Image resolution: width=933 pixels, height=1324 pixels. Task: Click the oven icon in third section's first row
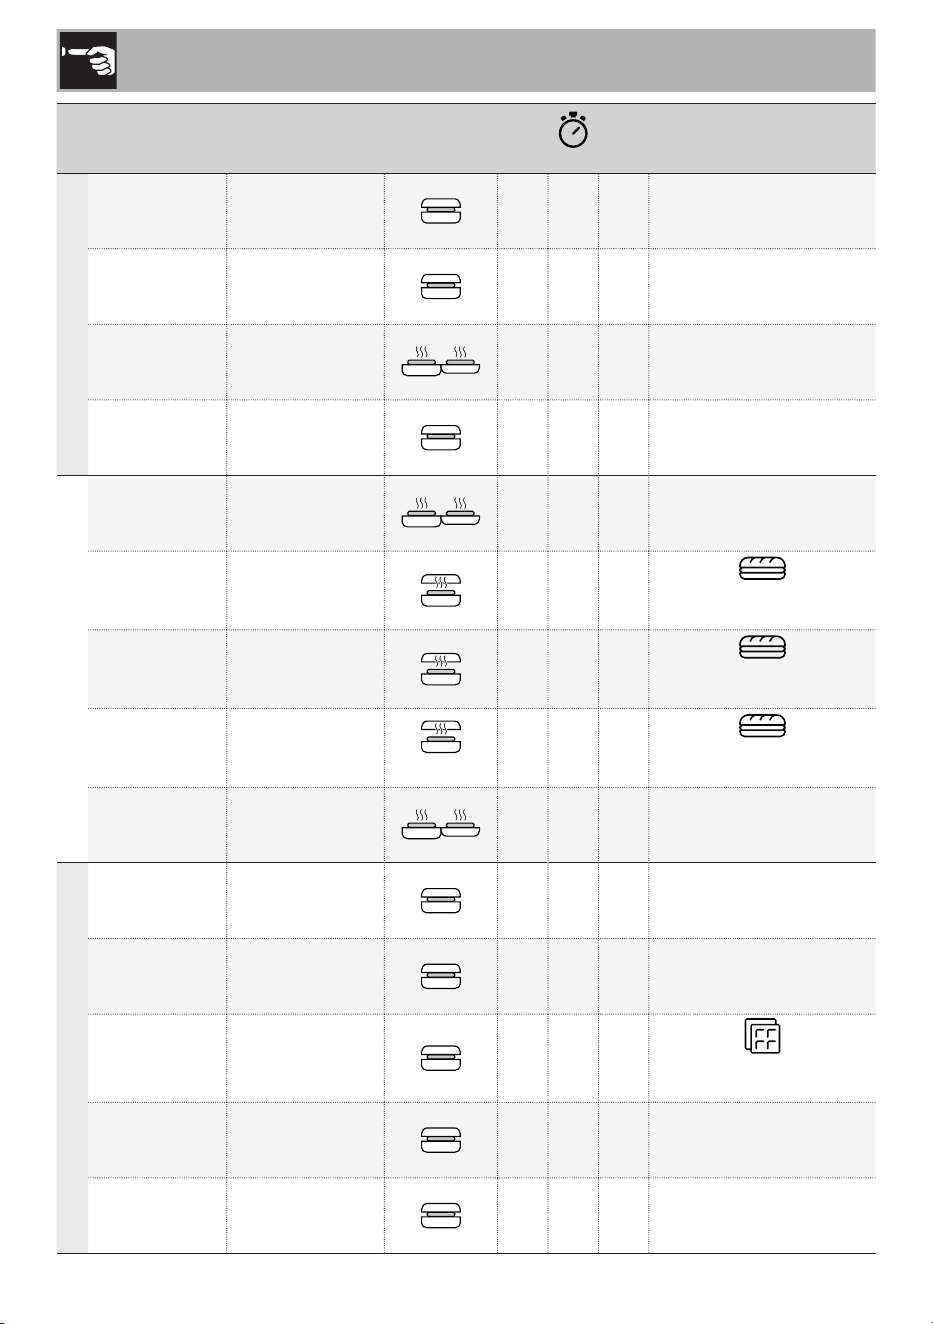[x=441, y=900]
